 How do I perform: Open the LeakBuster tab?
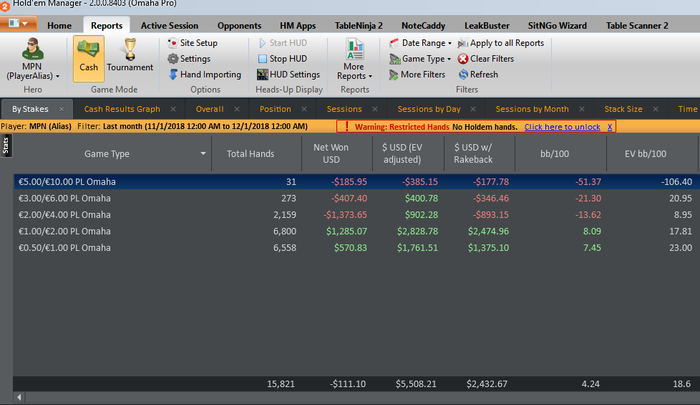coord(486,25)
